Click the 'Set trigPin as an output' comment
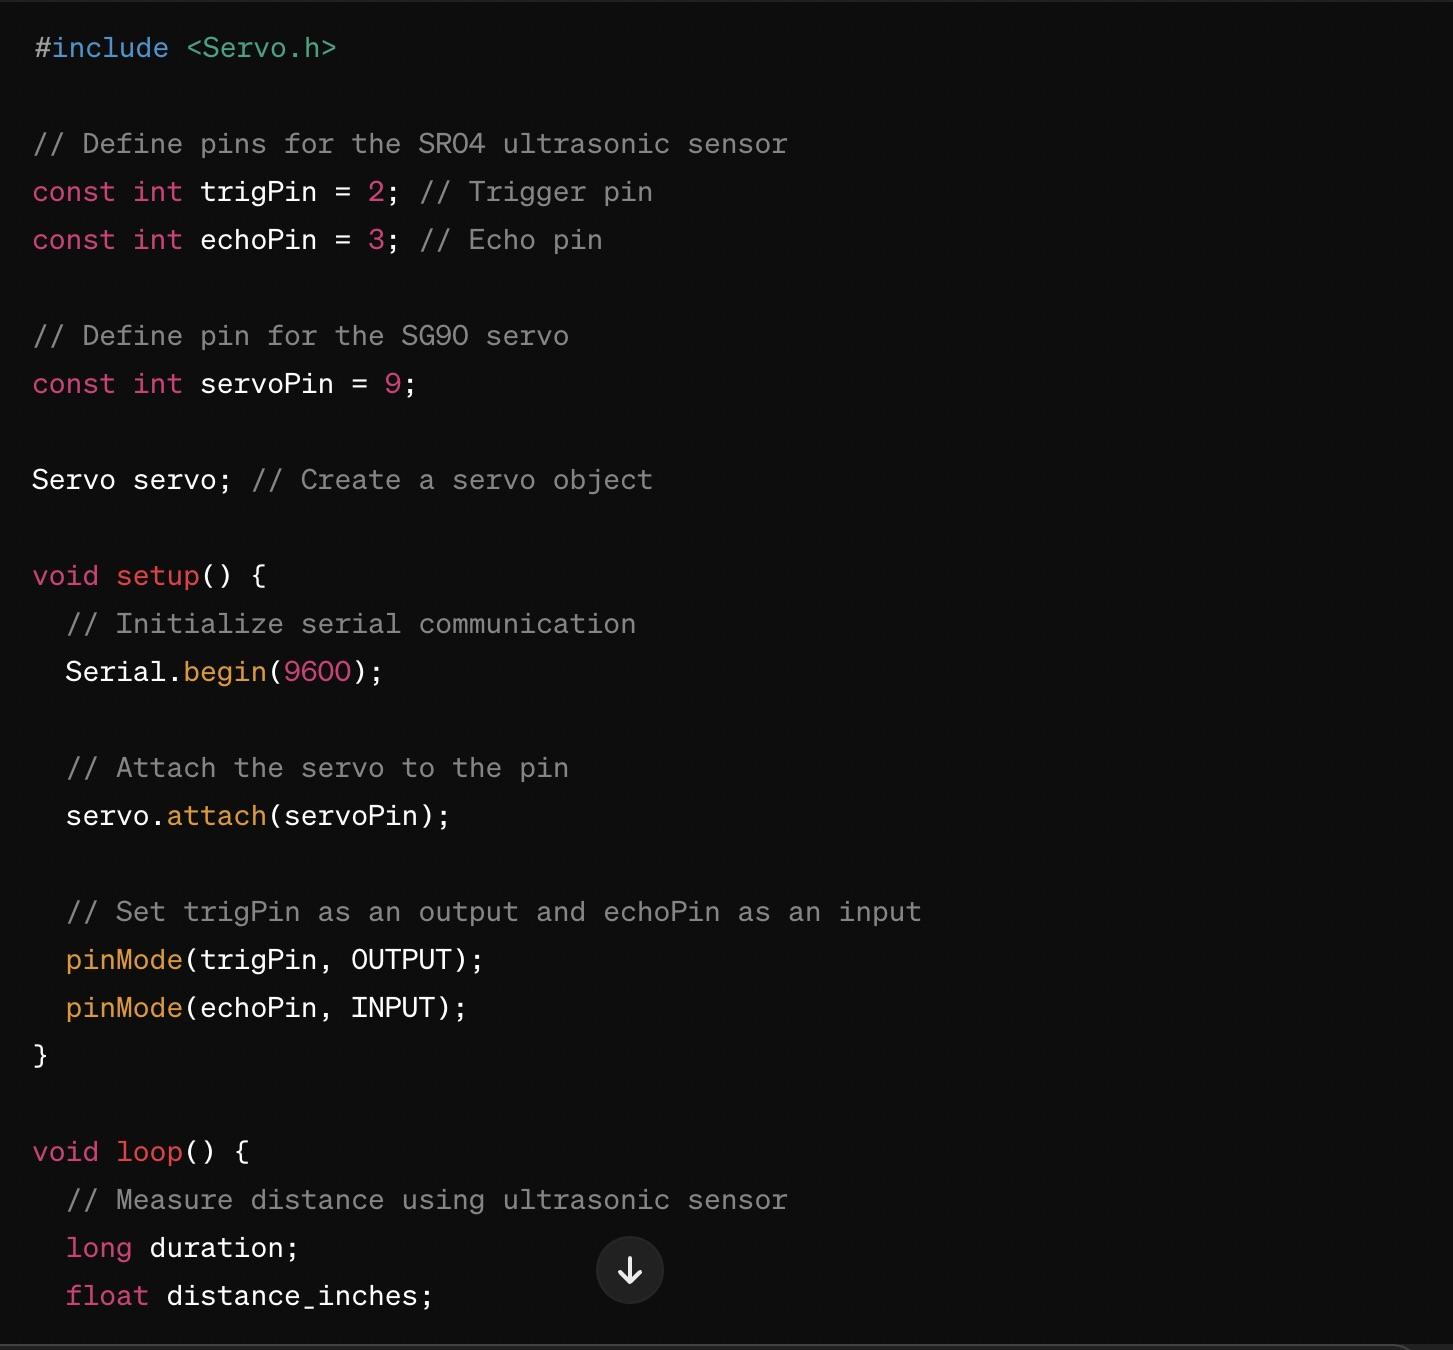The height and width of the screenshot is (1350, 1453). pyautogui.click(x=494, y=912)
